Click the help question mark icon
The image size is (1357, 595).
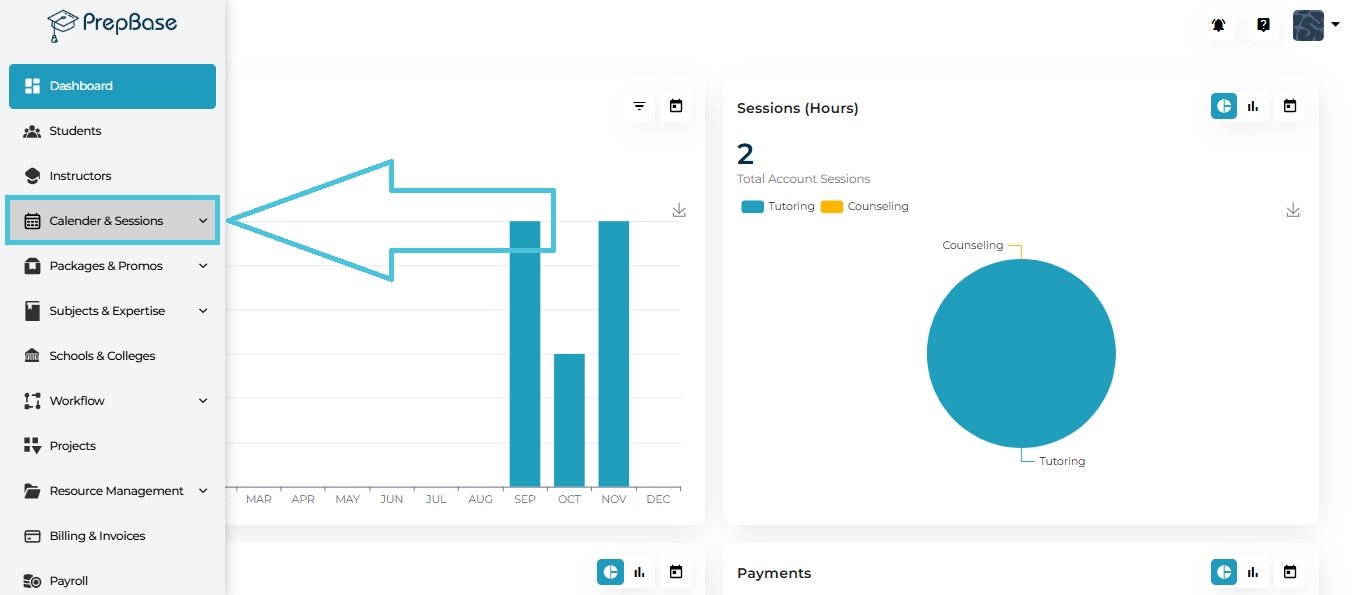(x=1263, y=26)
